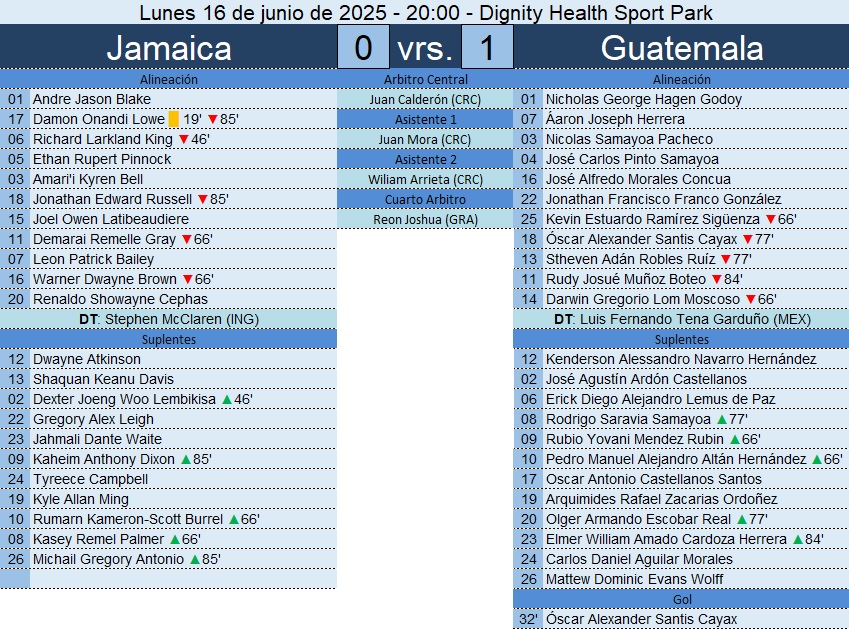
Task: Click red arrow next to Demarai Remelle Gray
Action: click(x=186, y=240)
